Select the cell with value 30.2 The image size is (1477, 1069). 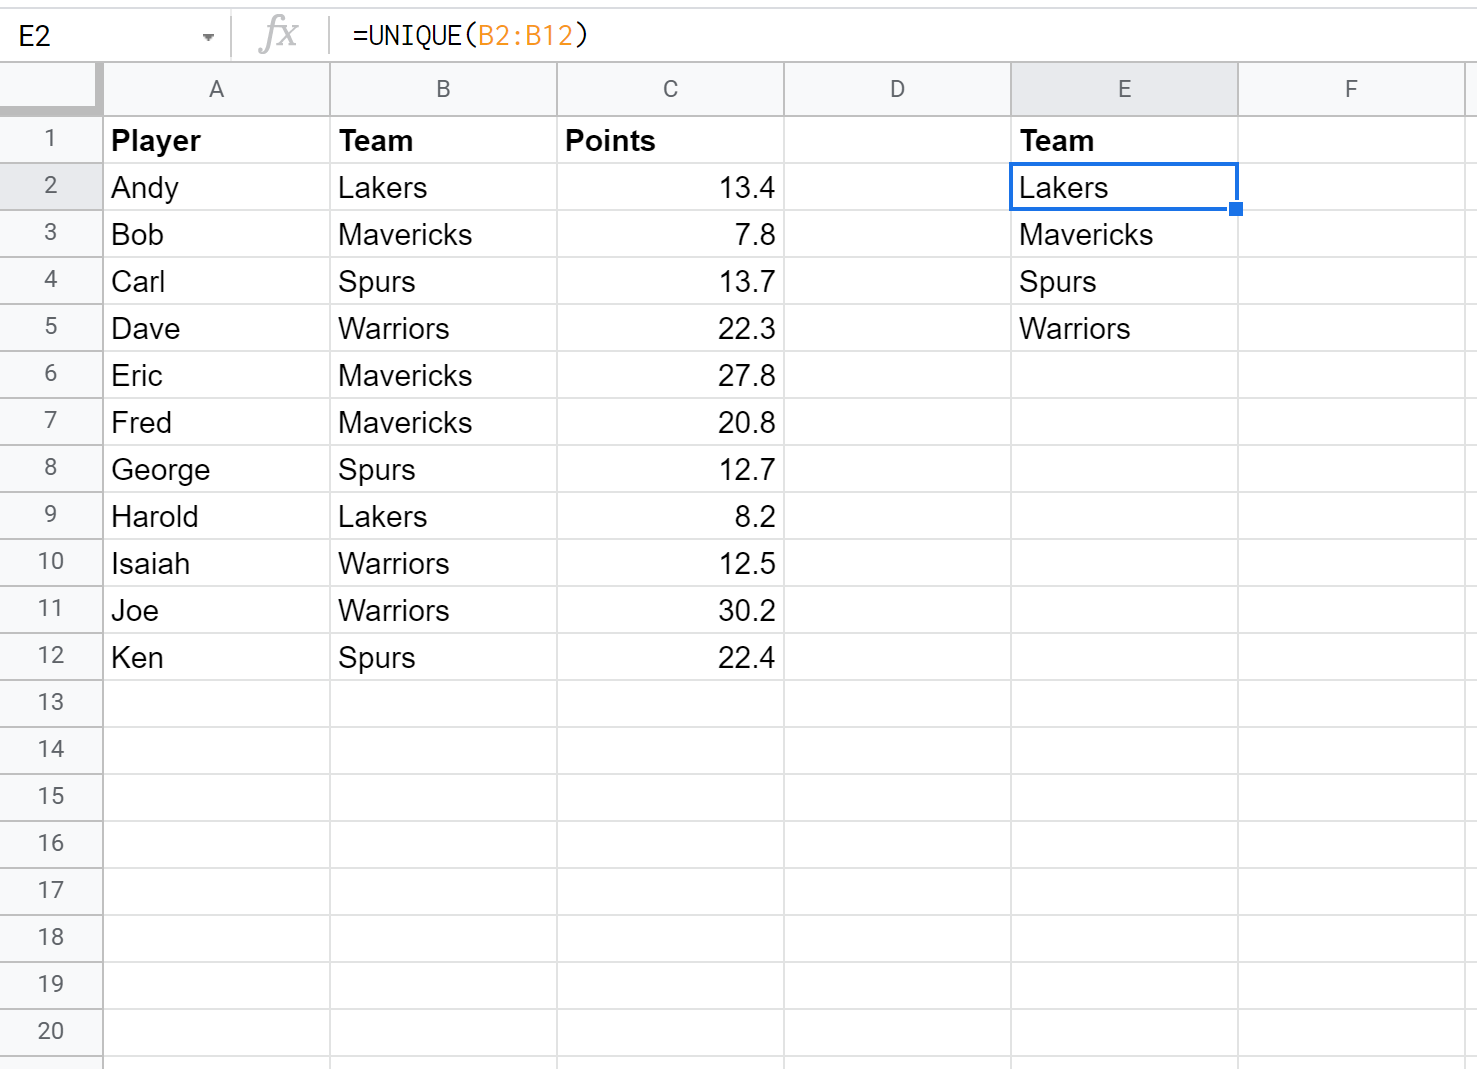point(670,610)
